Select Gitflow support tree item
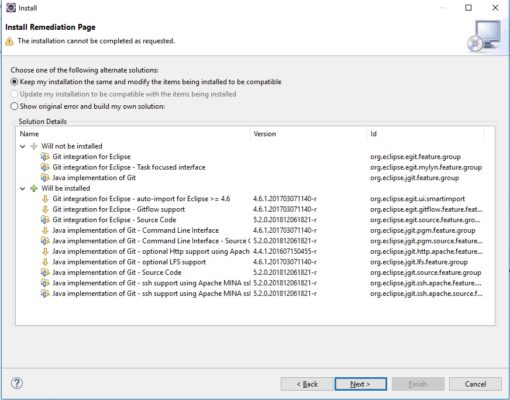 pyautogui.click(x=118, y=209)
